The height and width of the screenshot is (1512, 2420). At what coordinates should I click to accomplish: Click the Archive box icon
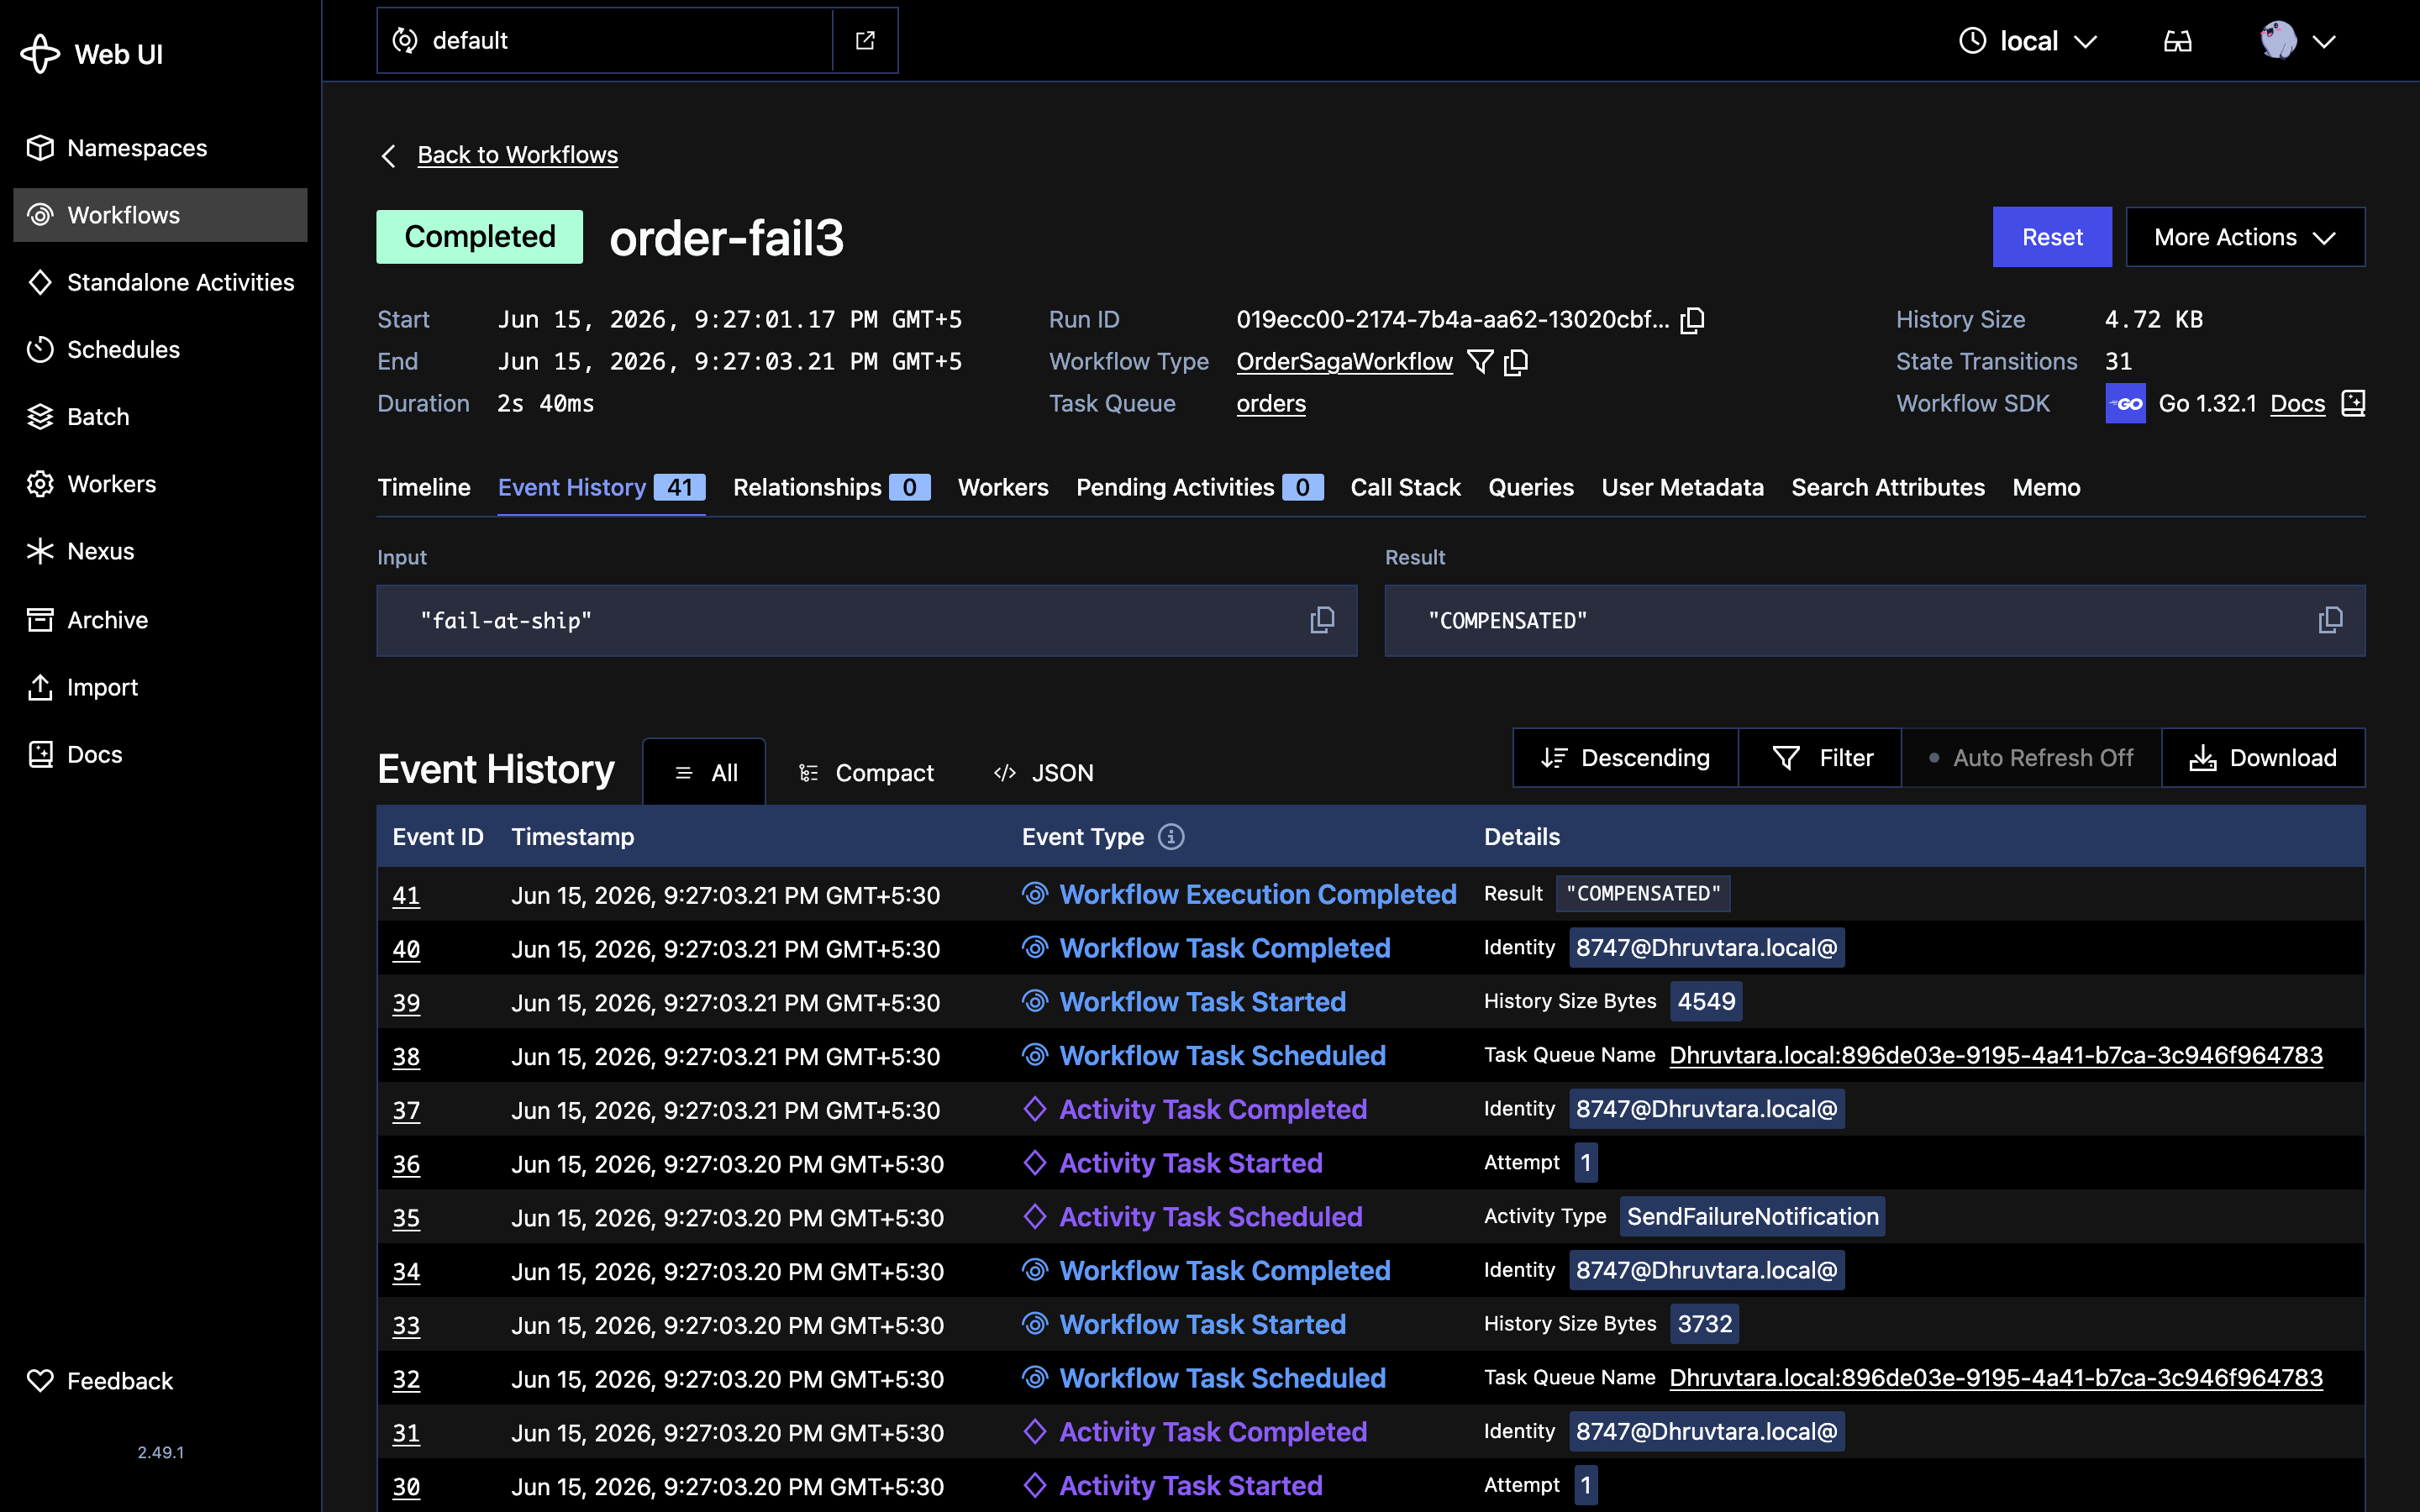[x=40, y=620]
